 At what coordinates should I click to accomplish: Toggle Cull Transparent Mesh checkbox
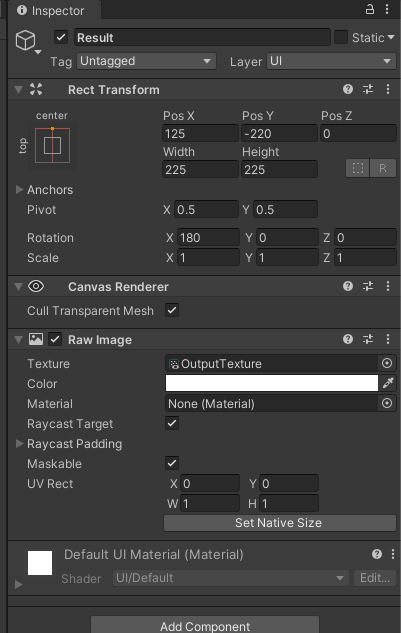tap(172, 310)
